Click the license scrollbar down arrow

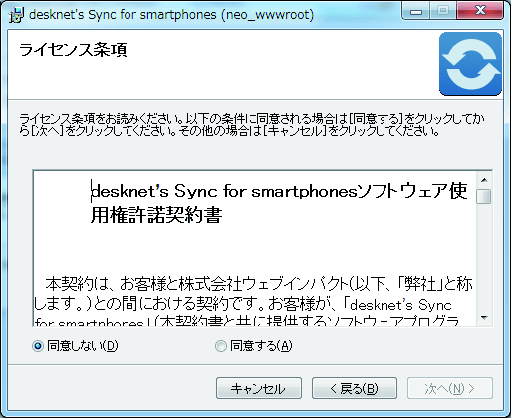coord(484,318)
